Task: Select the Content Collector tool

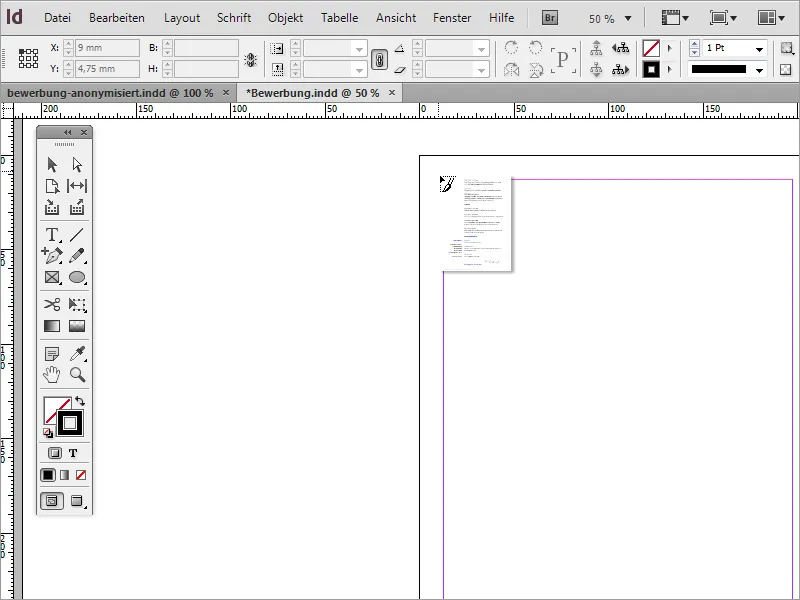Action: (52, 207)
